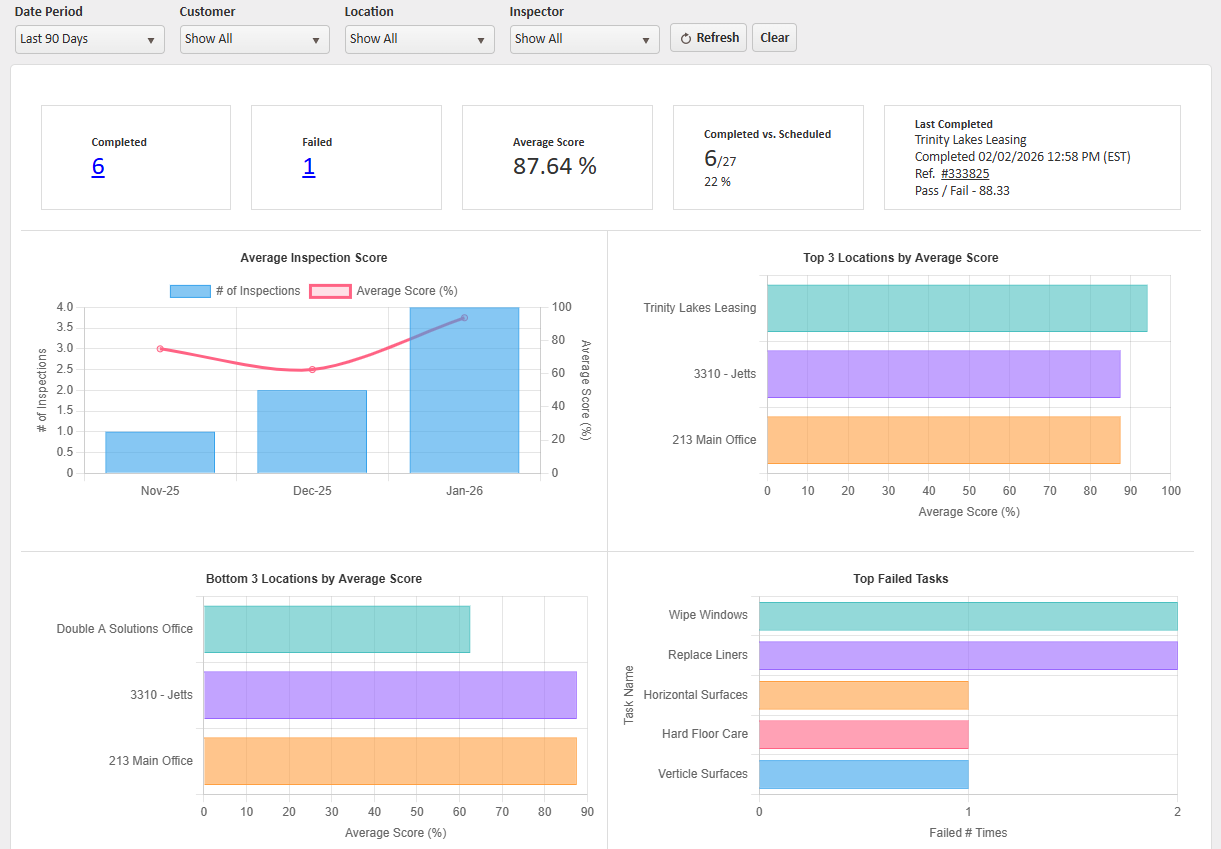Open the Failed inspections count link

309,167
